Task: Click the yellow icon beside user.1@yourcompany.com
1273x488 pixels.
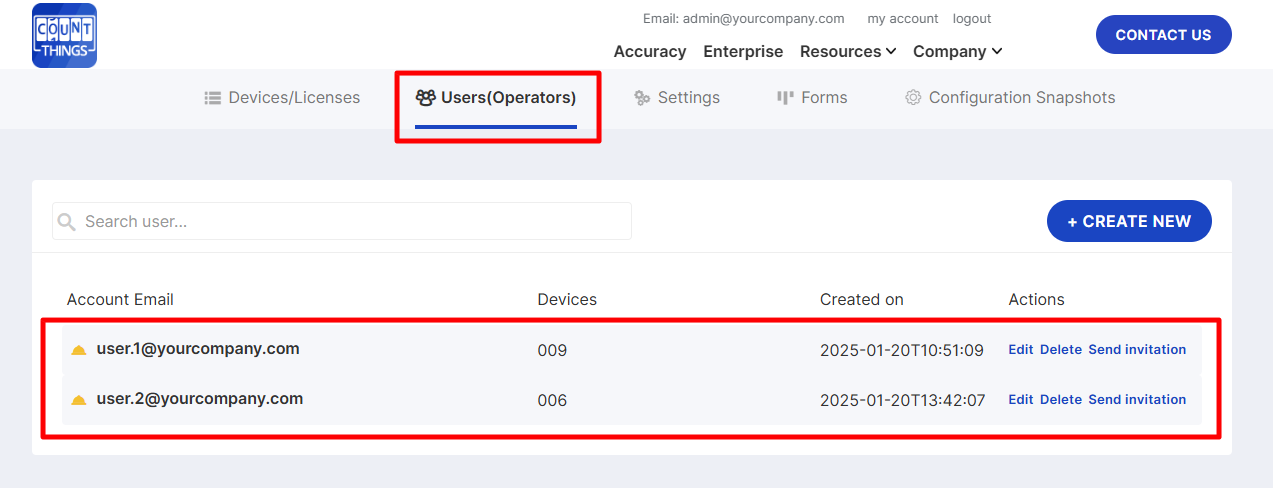Action: (x=79, y=350)
